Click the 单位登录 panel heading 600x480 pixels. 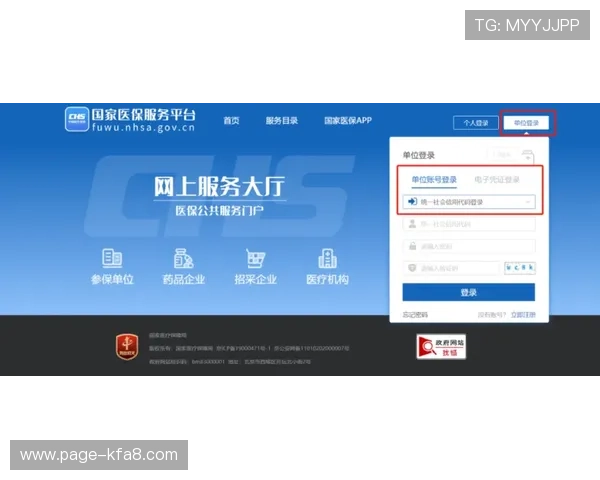(x=419, y=155)
